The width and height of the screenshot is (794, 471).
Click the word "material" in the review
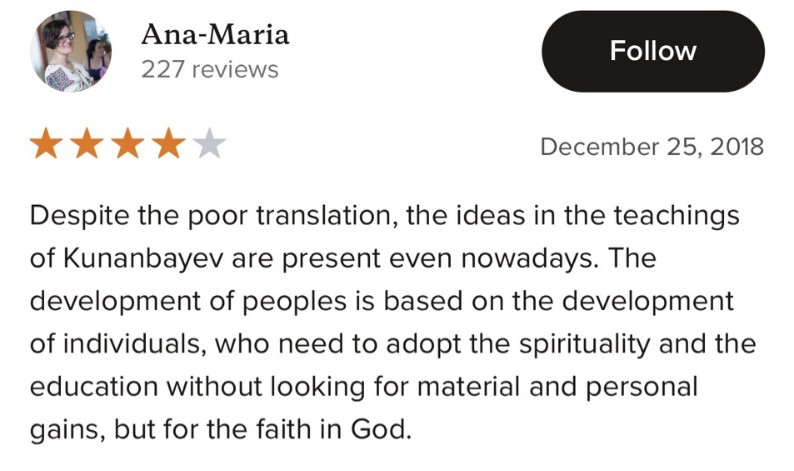tap(486, 388)
